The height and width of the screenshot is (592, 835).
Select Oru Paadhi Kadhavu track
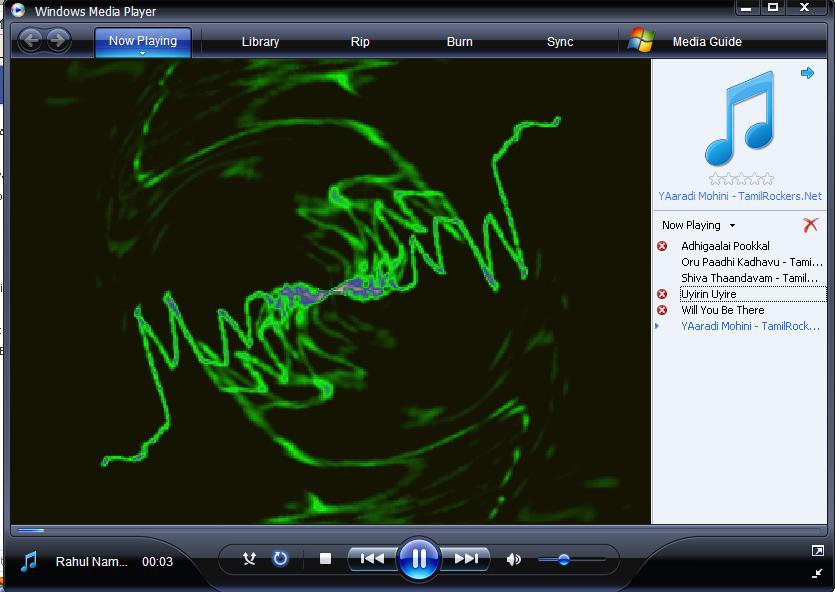point(751,262)
